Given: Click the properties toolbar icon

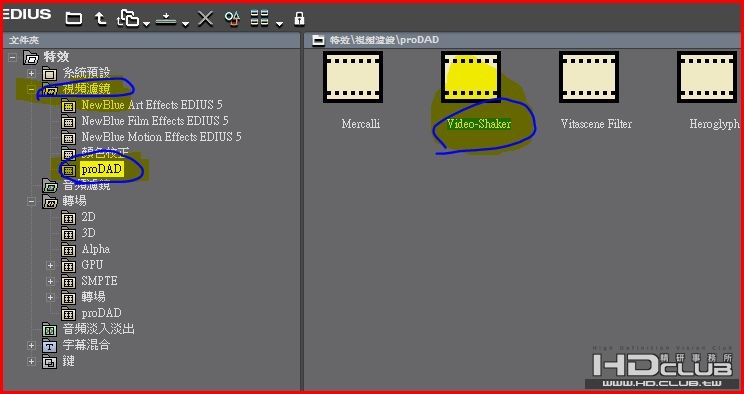Looking at the screenshot, I should pos(232,19).
